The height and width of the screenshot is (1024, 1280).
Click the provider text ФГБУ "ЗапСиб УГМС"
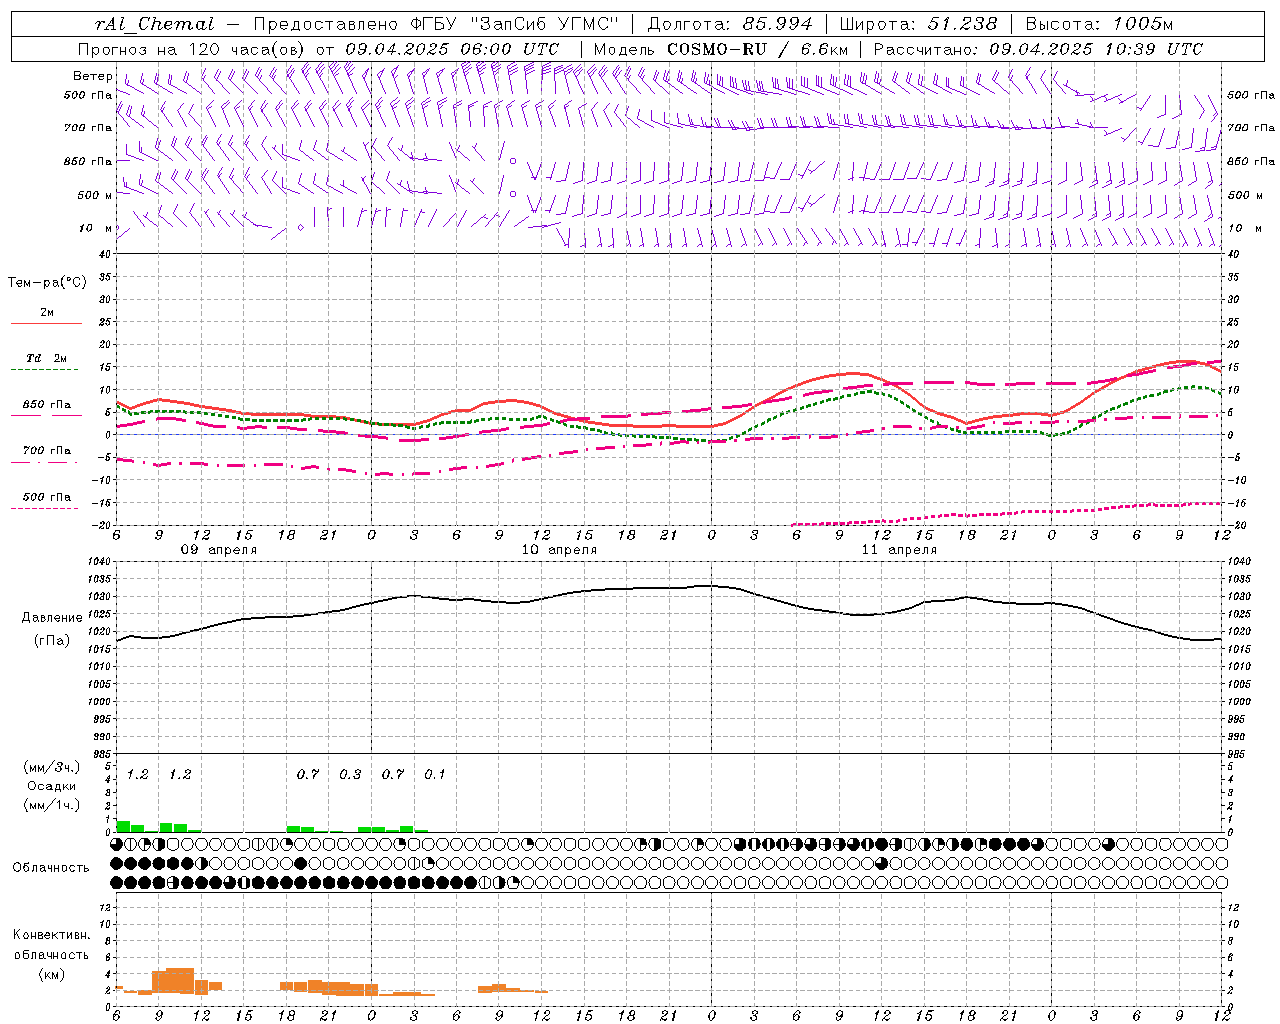[515, 25]
